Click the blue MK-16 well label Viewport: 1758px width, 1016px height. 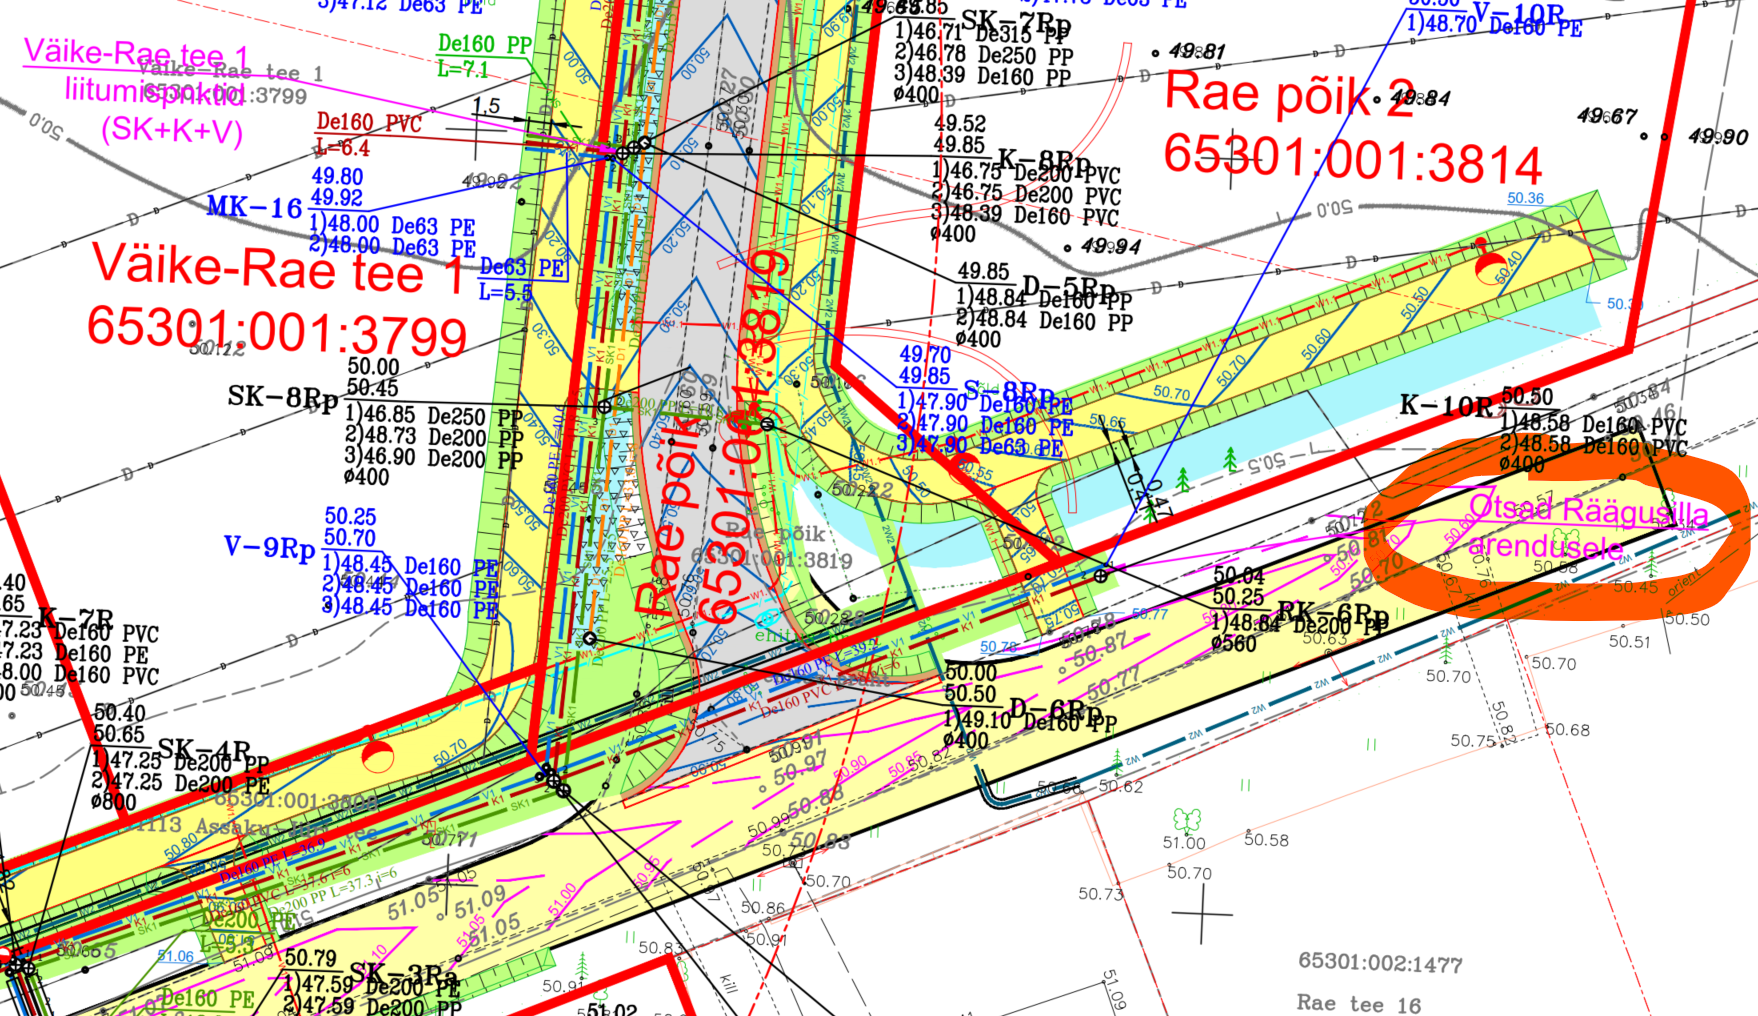pos(254,208)
